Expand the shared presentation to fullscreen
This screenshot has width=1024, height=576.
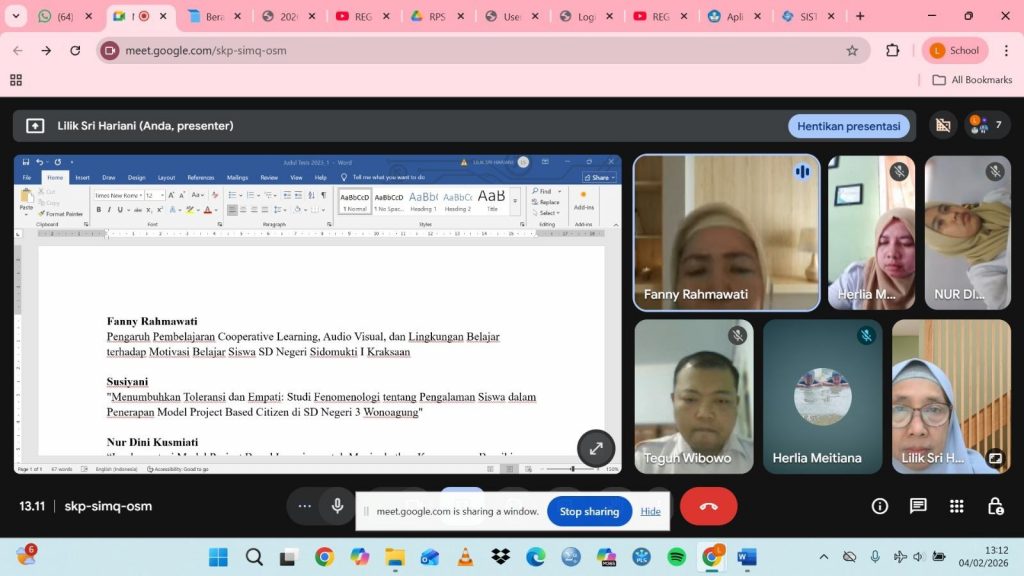pos(596,449)
